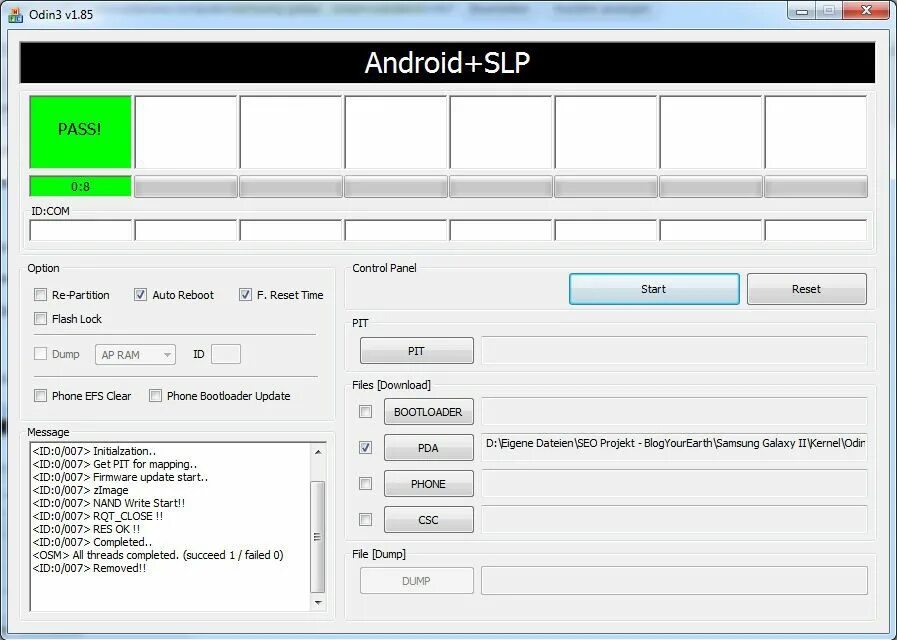897x640 pixels.
Task: Click the green PASS! status box
Action: (x=81, y=132)
